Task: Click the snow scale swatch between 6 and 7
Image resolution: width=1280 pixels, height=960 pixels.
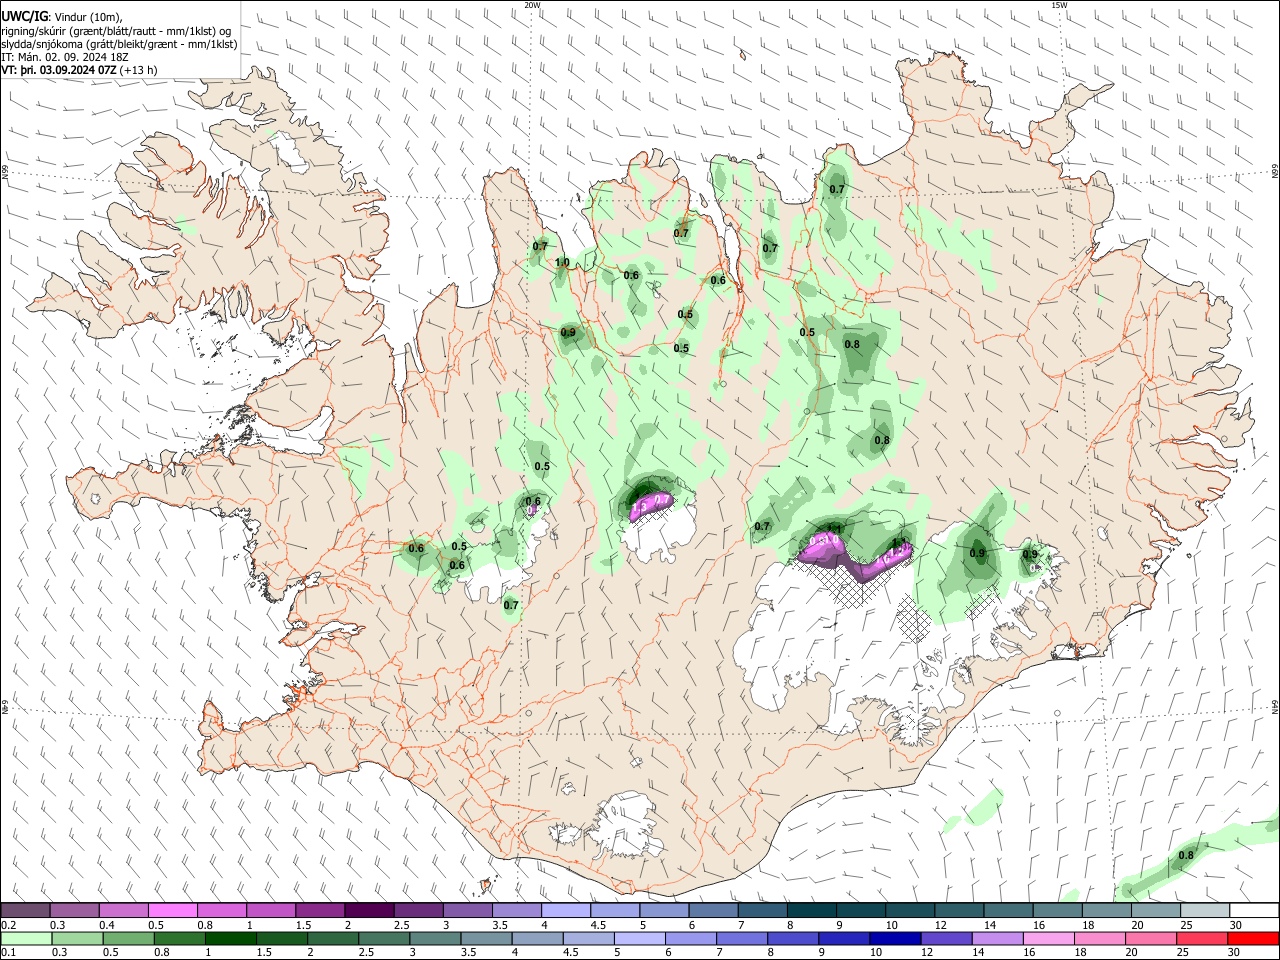Action: pyautogui.click(x=714, y=910)
